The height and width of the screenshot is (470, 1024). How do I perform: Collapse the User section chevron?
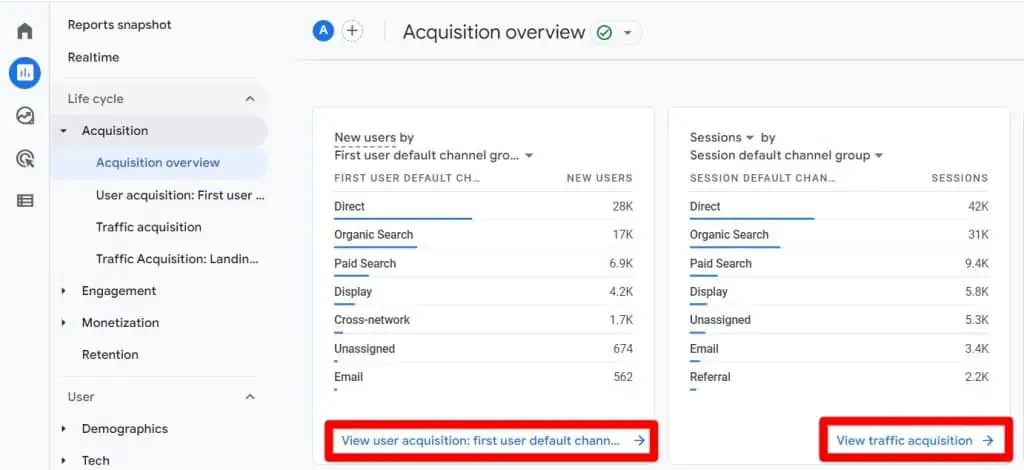click(249, 396)
